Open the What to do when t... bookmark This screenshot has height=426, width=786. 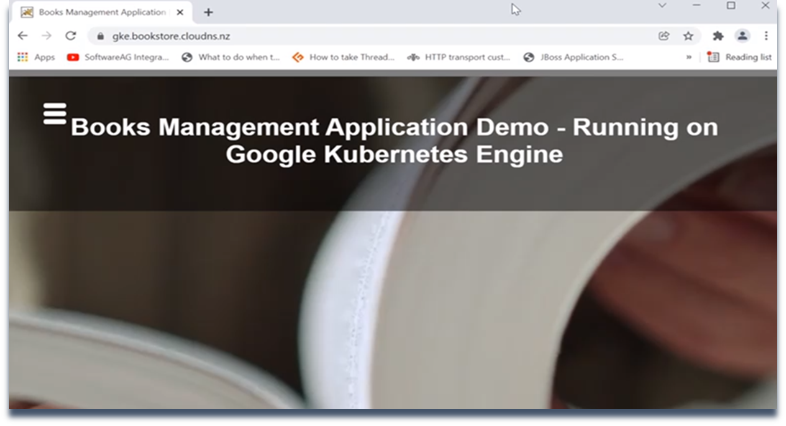[231, 57]
